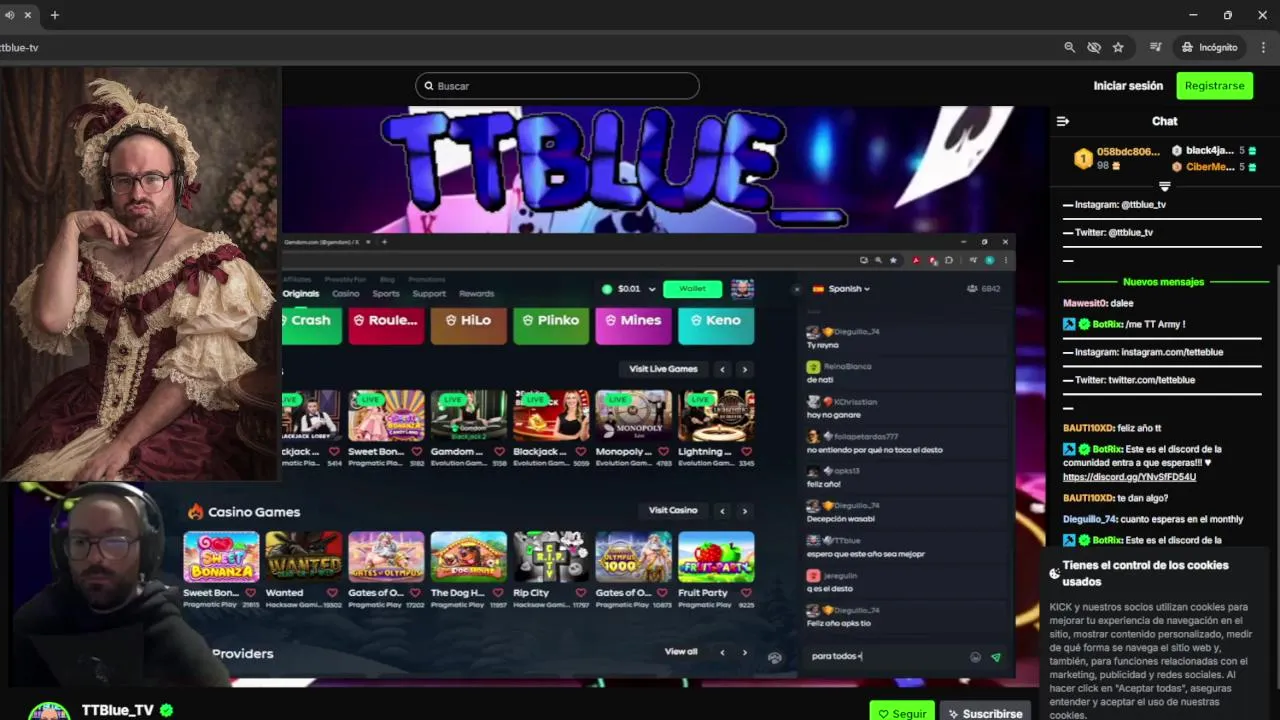The image size is (1280, 720).
Task: Open emoji picker in Gamdom chat
Action: point(975,657)
